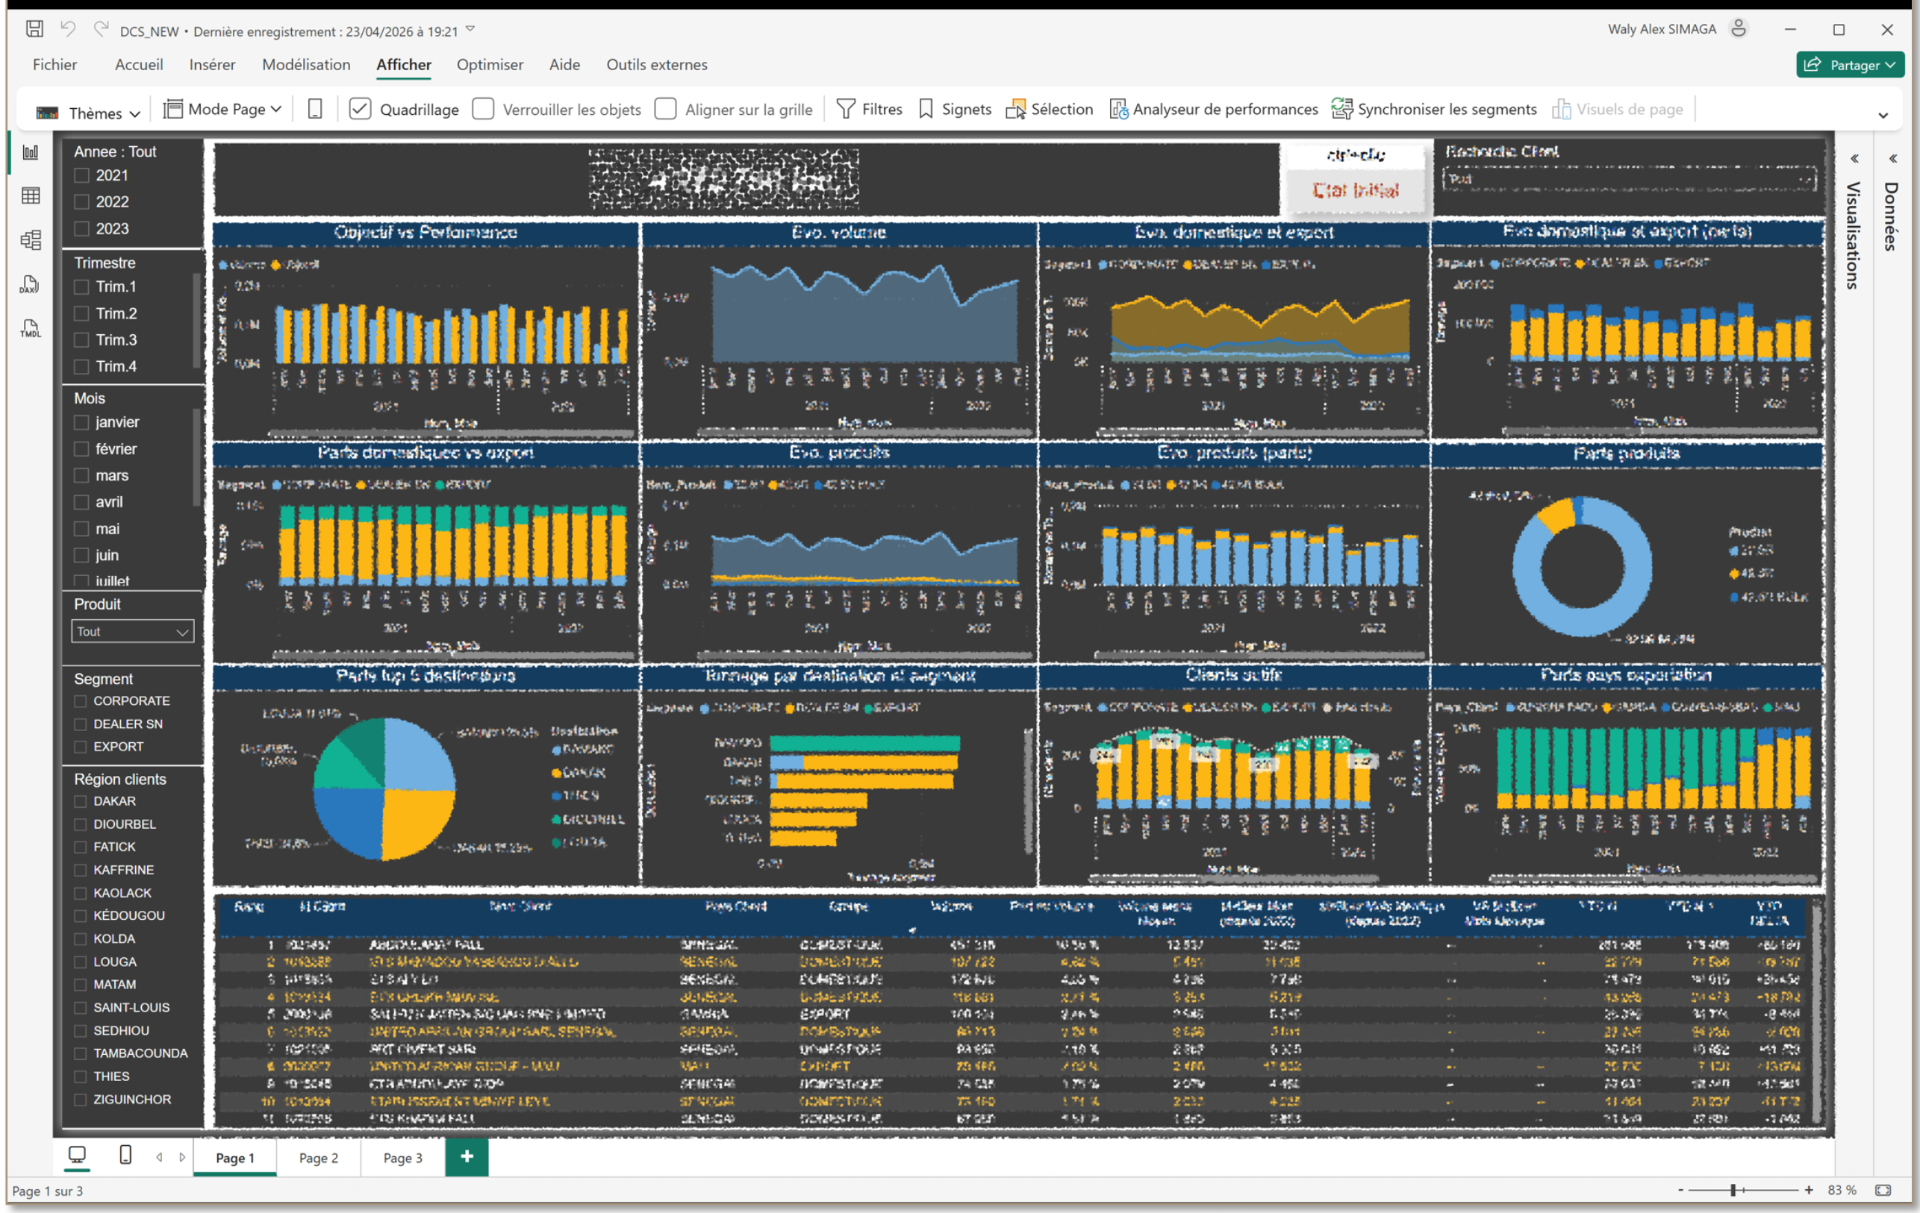The image size is (1920, 1213).
Task: Click zoom out minus icon
Action: click(1681, 1190)
